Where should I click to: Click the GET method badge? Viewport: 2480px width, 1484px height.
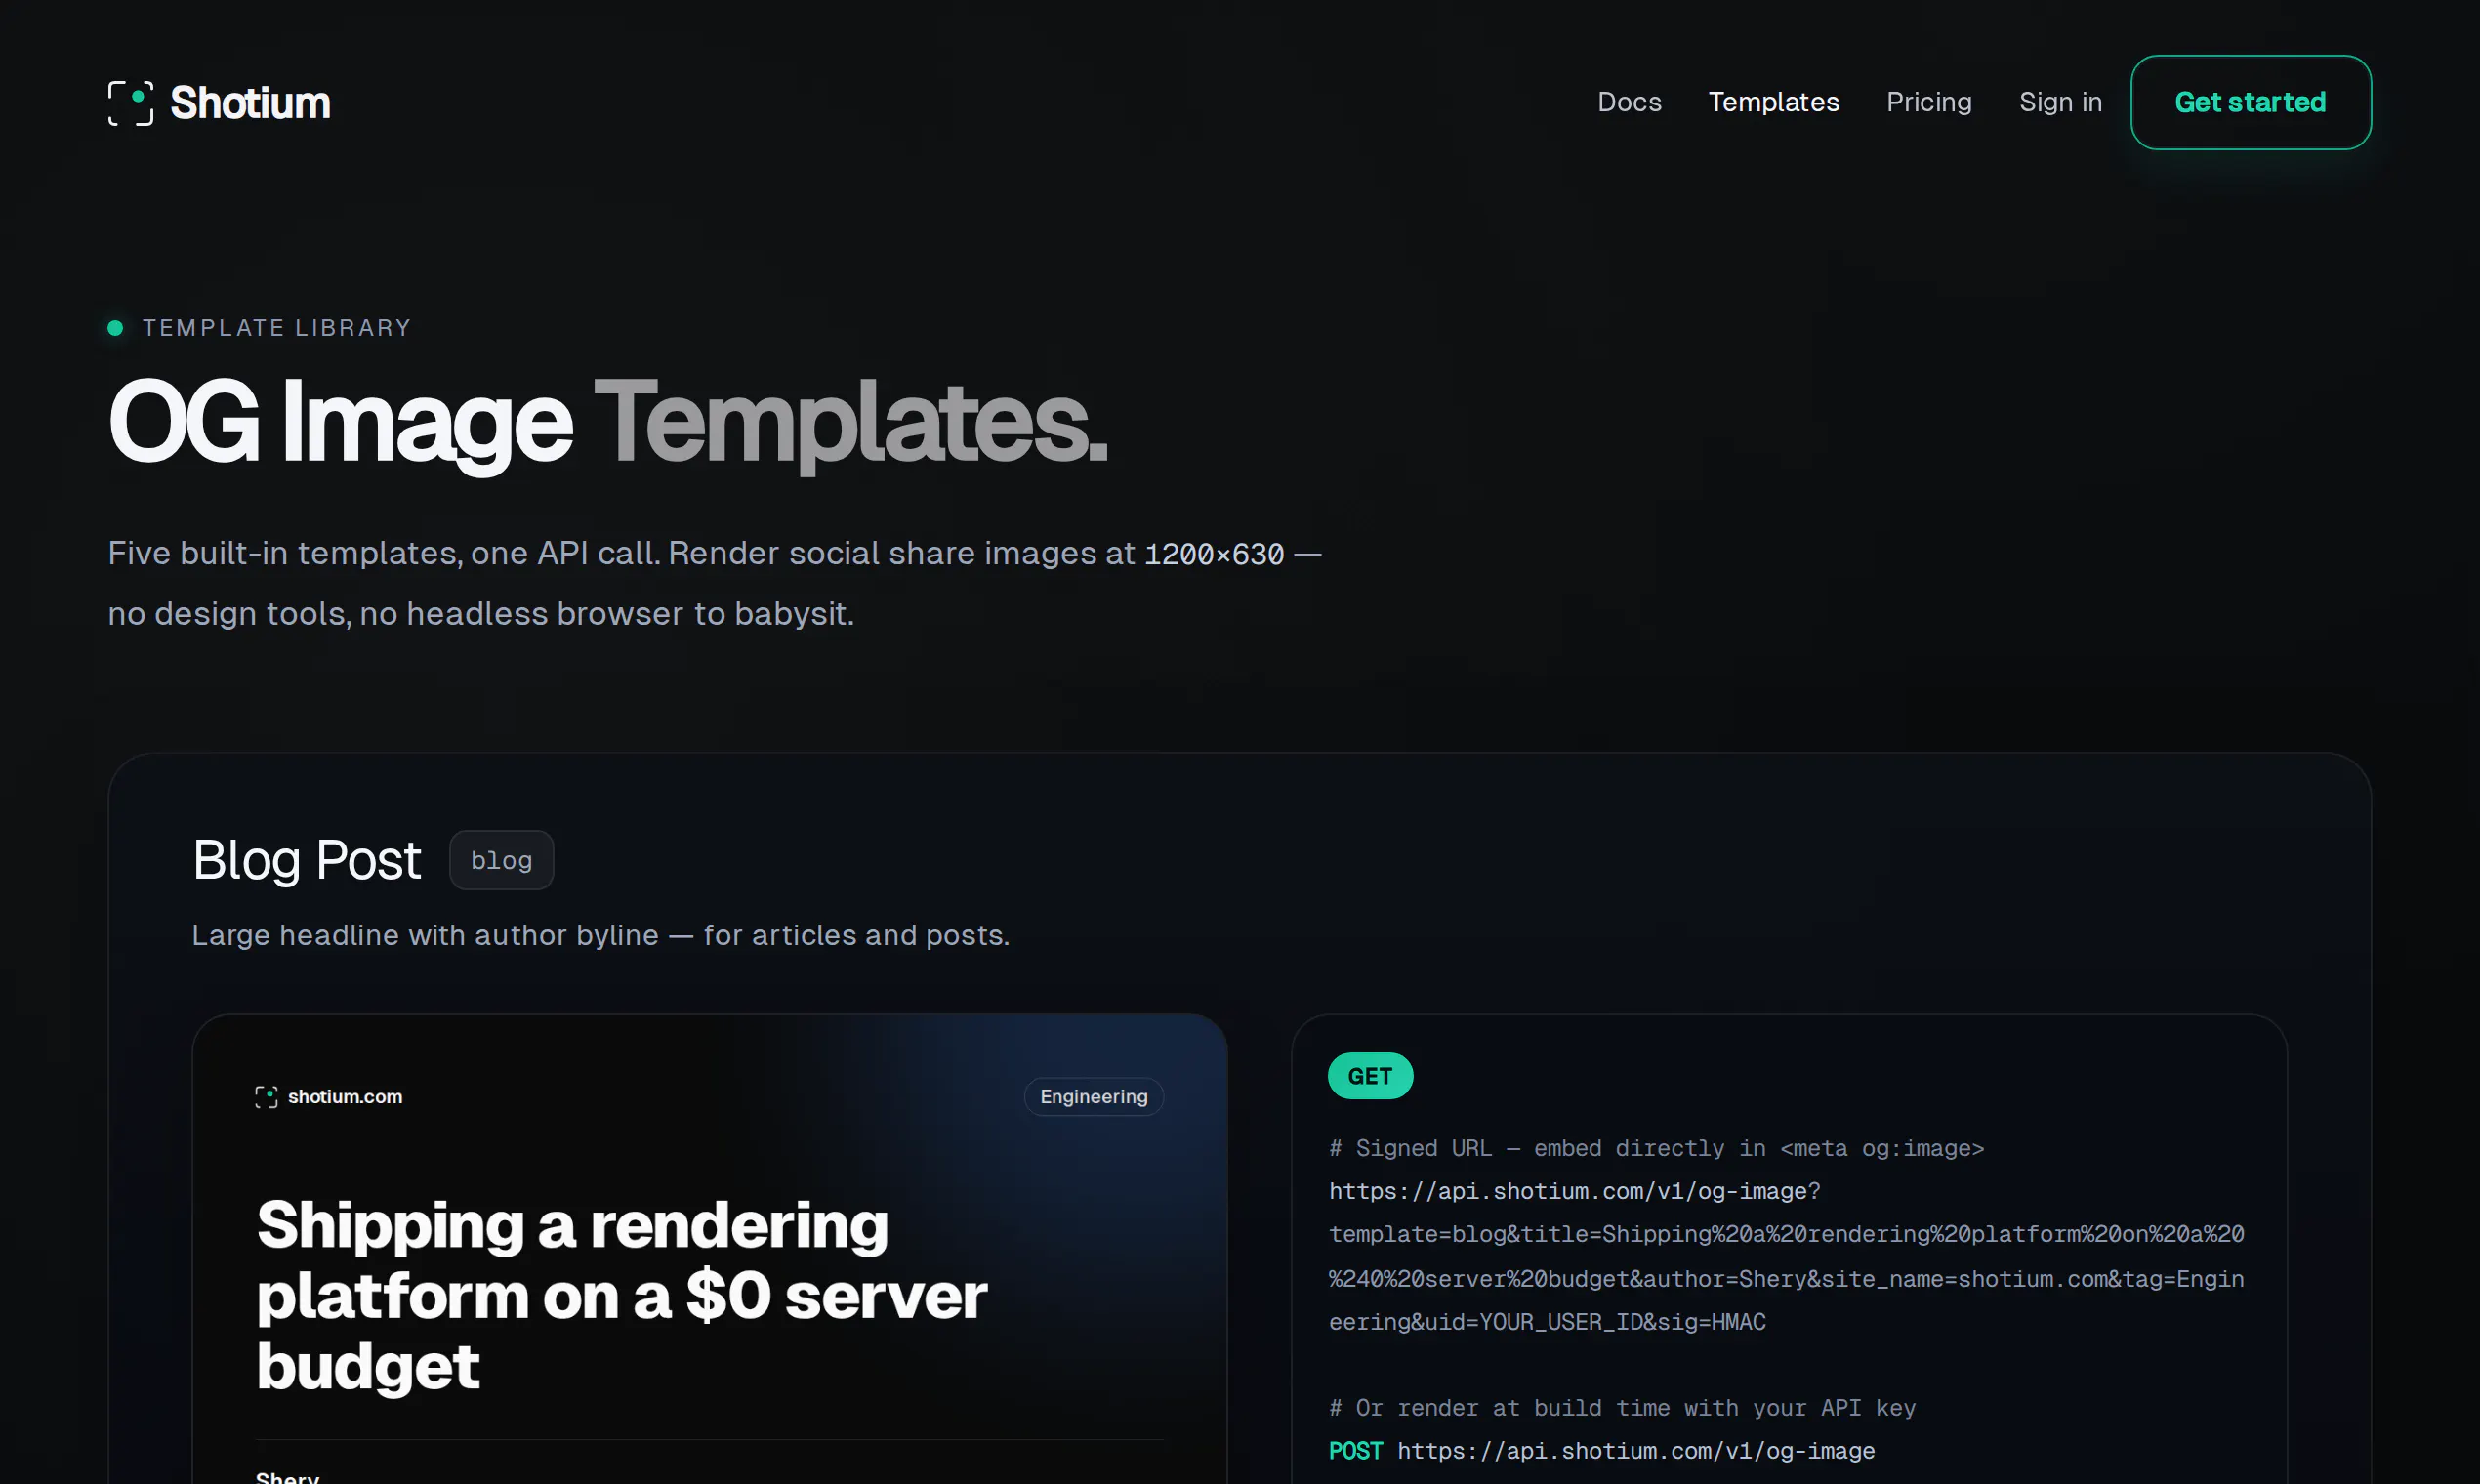(x=1370, y=1076)
